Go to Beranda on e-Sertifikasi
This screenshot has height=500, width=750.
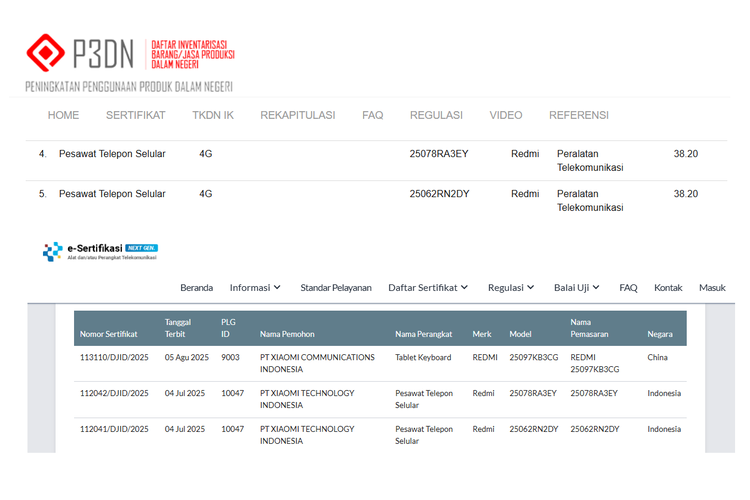(x=197, y=288)
